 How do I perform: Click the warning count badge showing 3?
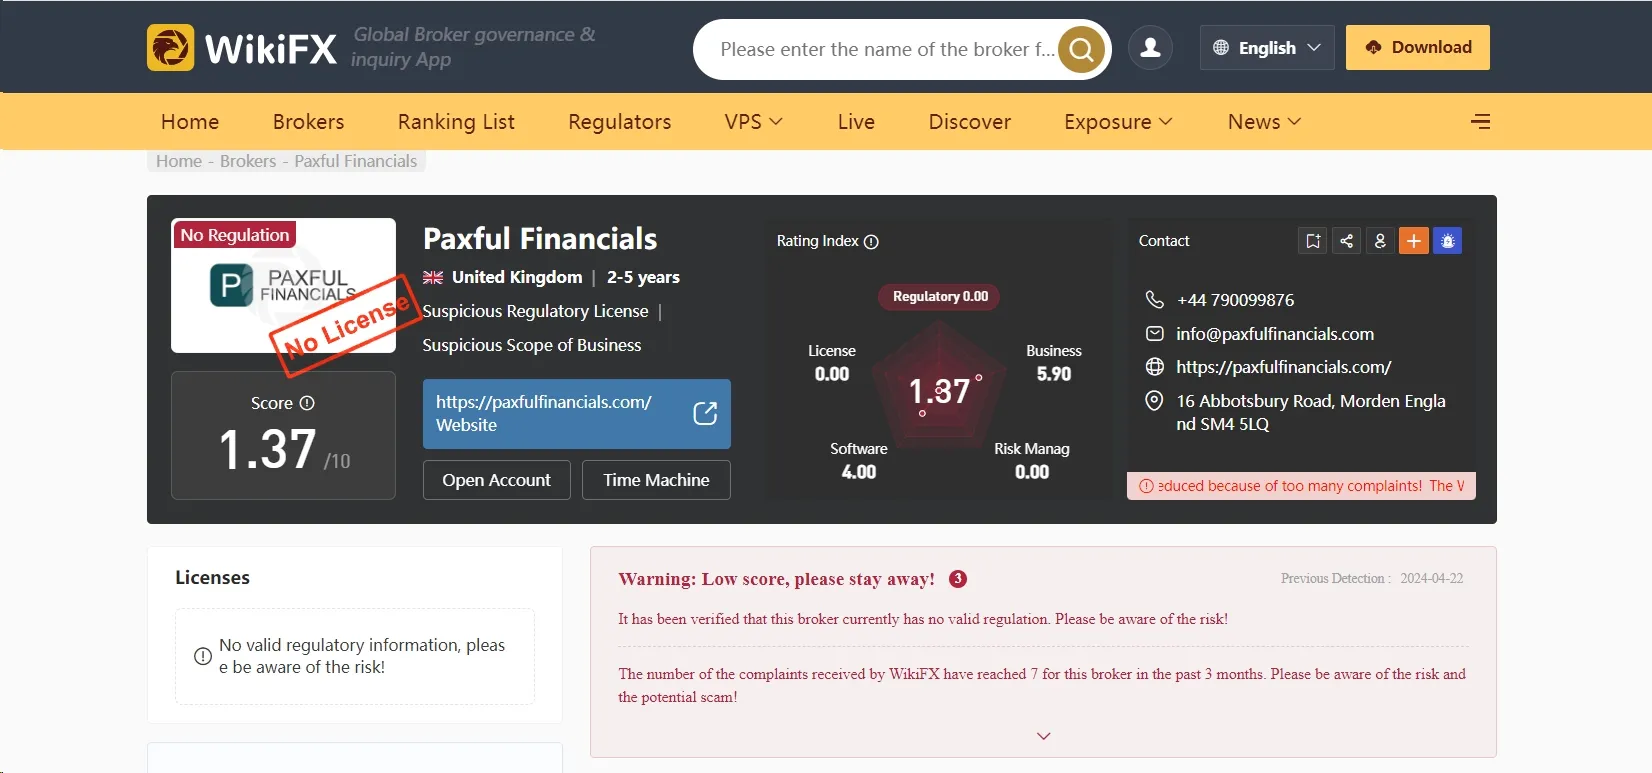(x=957, y=579)
